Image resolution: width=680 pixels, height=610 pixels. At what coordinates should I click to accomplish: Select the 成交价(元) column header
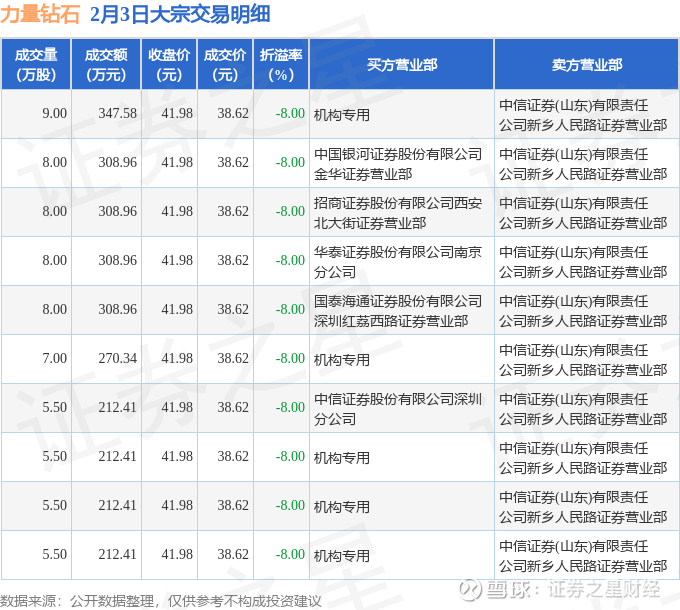[x=225, y=65]
